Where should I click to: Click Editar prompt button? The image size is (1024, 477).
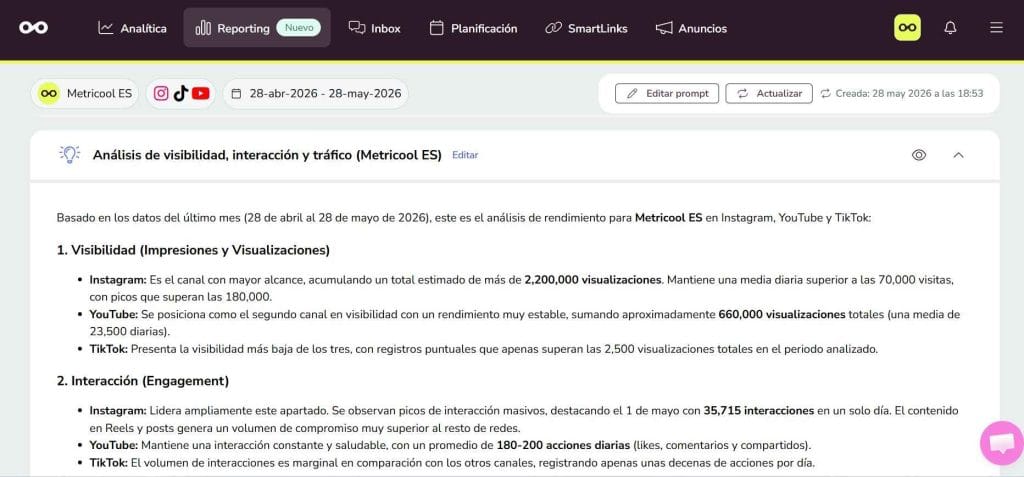[x=667, y=93]
